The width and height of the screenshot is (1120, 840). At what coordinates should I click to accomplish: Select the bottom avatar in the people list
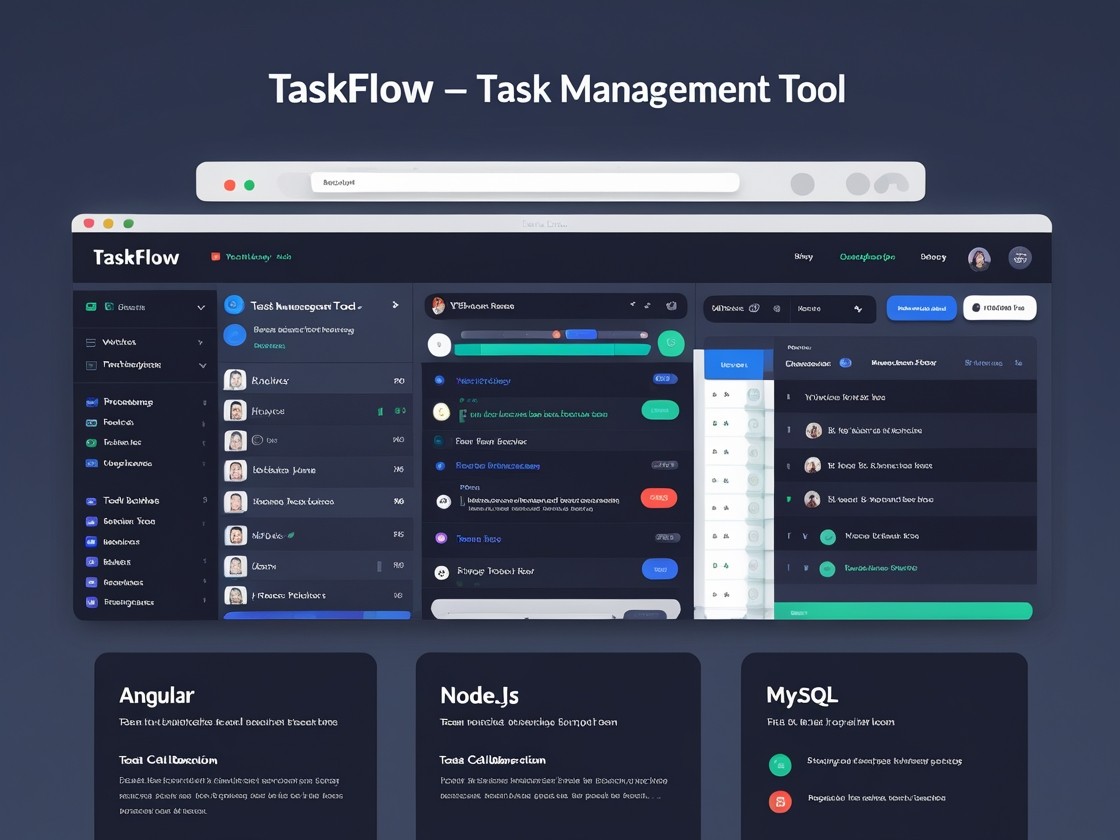coord(235,595)
